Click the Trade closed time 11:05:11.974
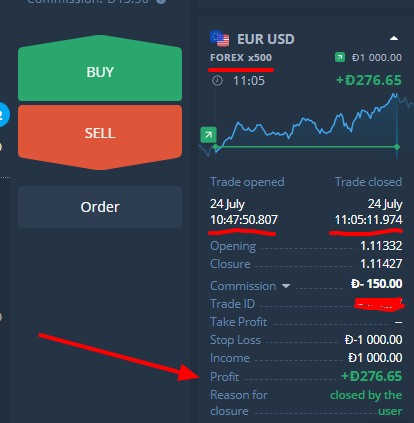This screenshot has height=423, width=414. click(x=368, y=220)
